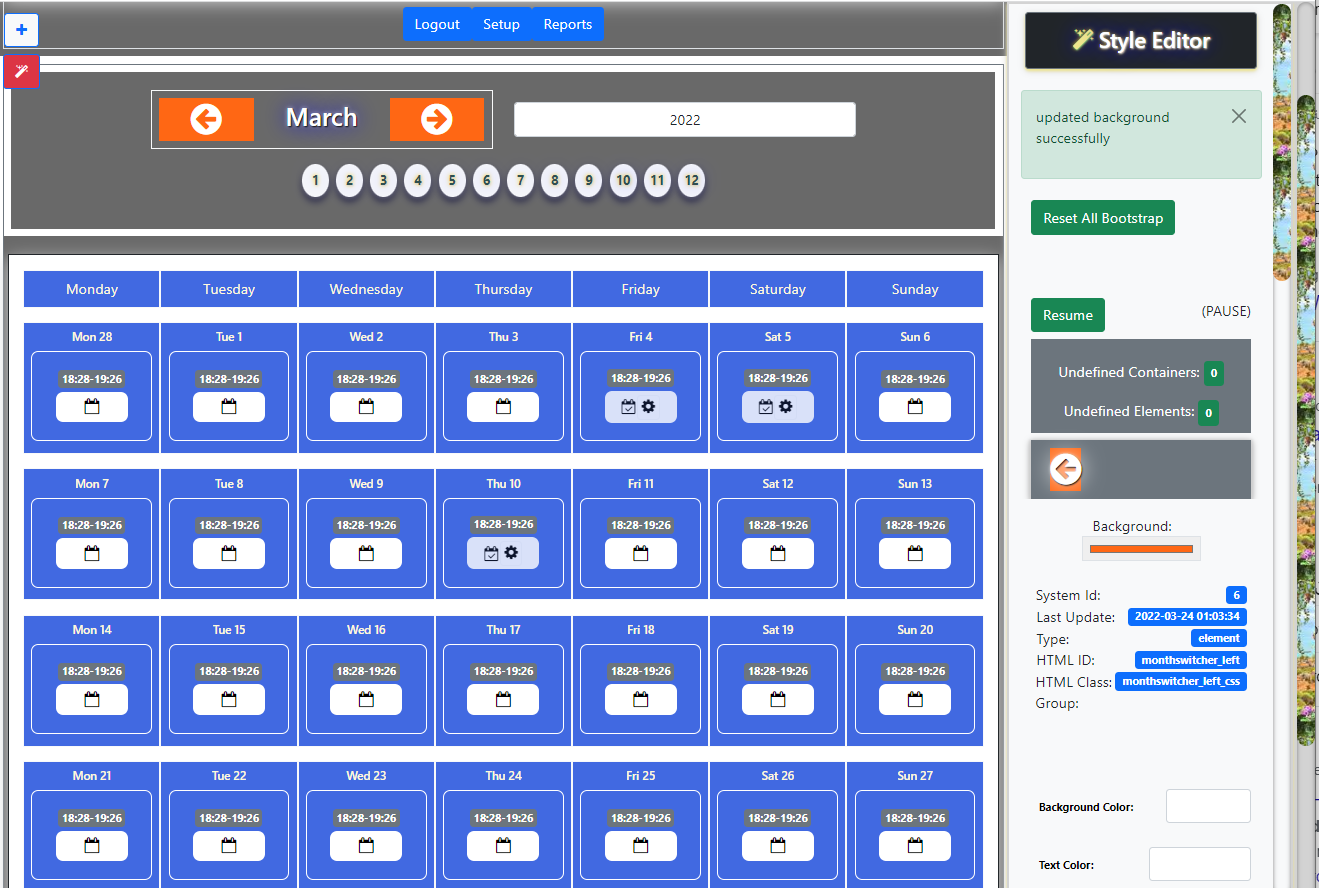Viewport: 1319px width, 888px height.
Task: Open calendar icon on Mon 14
Action: coord(92,699)
